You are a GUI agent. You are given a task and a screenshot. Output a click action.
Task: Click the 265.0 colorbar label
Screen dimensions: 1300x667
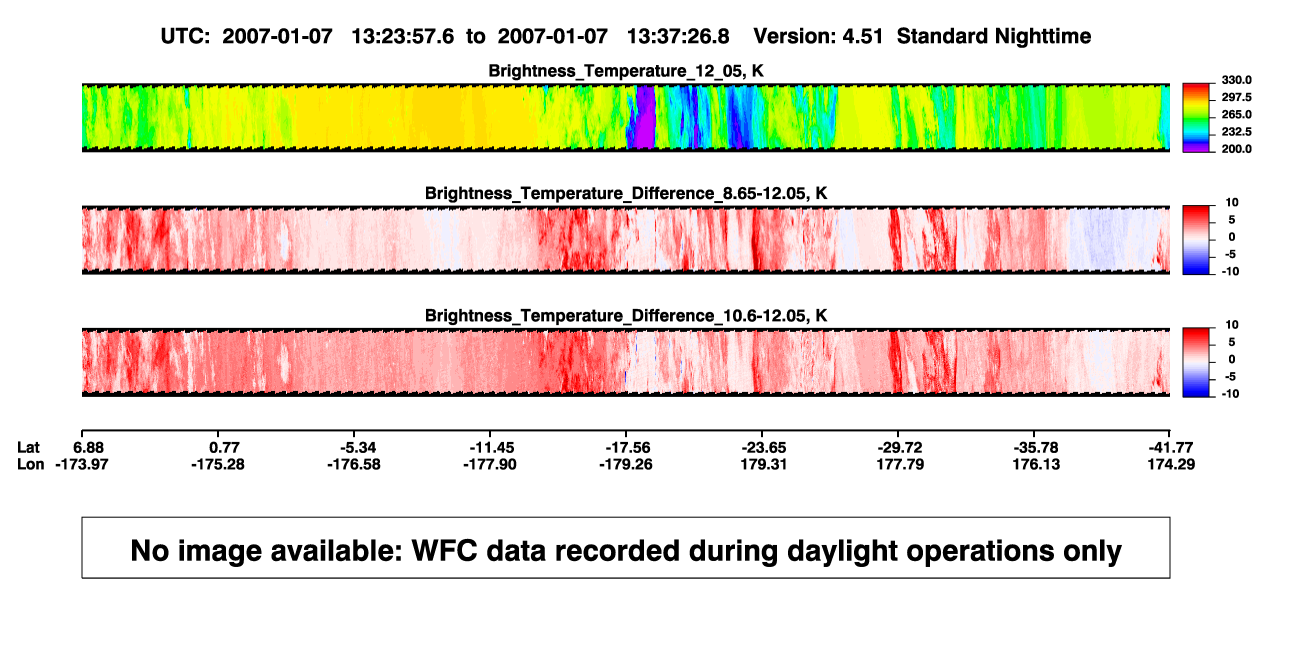point(1237,115)
